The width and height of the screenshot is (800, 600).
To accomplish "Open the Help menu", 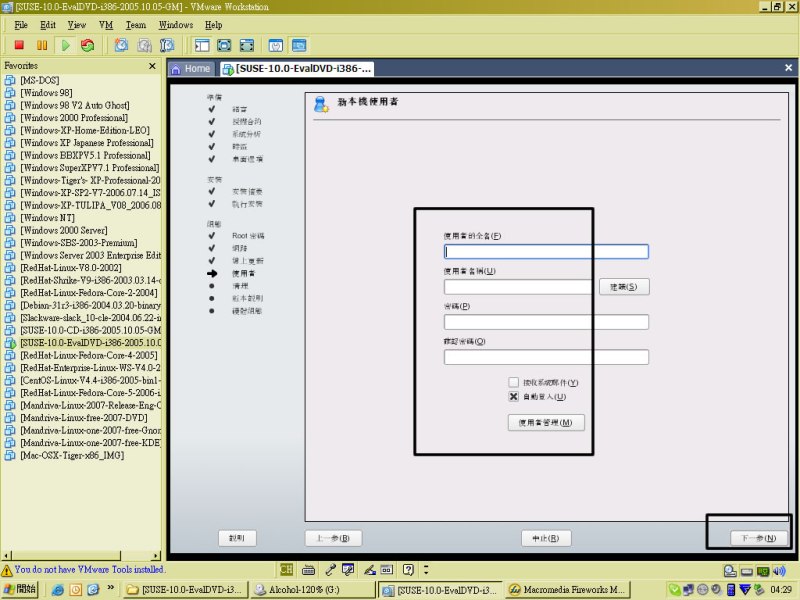I will pyautogui.click(x=213, y=25).
